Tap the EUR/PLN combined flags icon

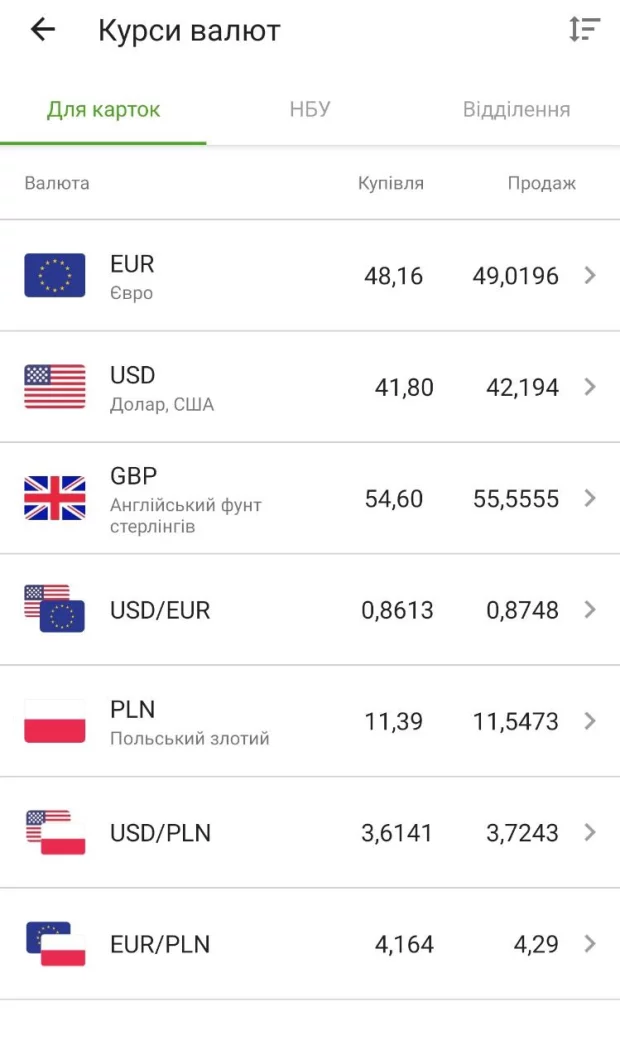(x=55, y=944)
